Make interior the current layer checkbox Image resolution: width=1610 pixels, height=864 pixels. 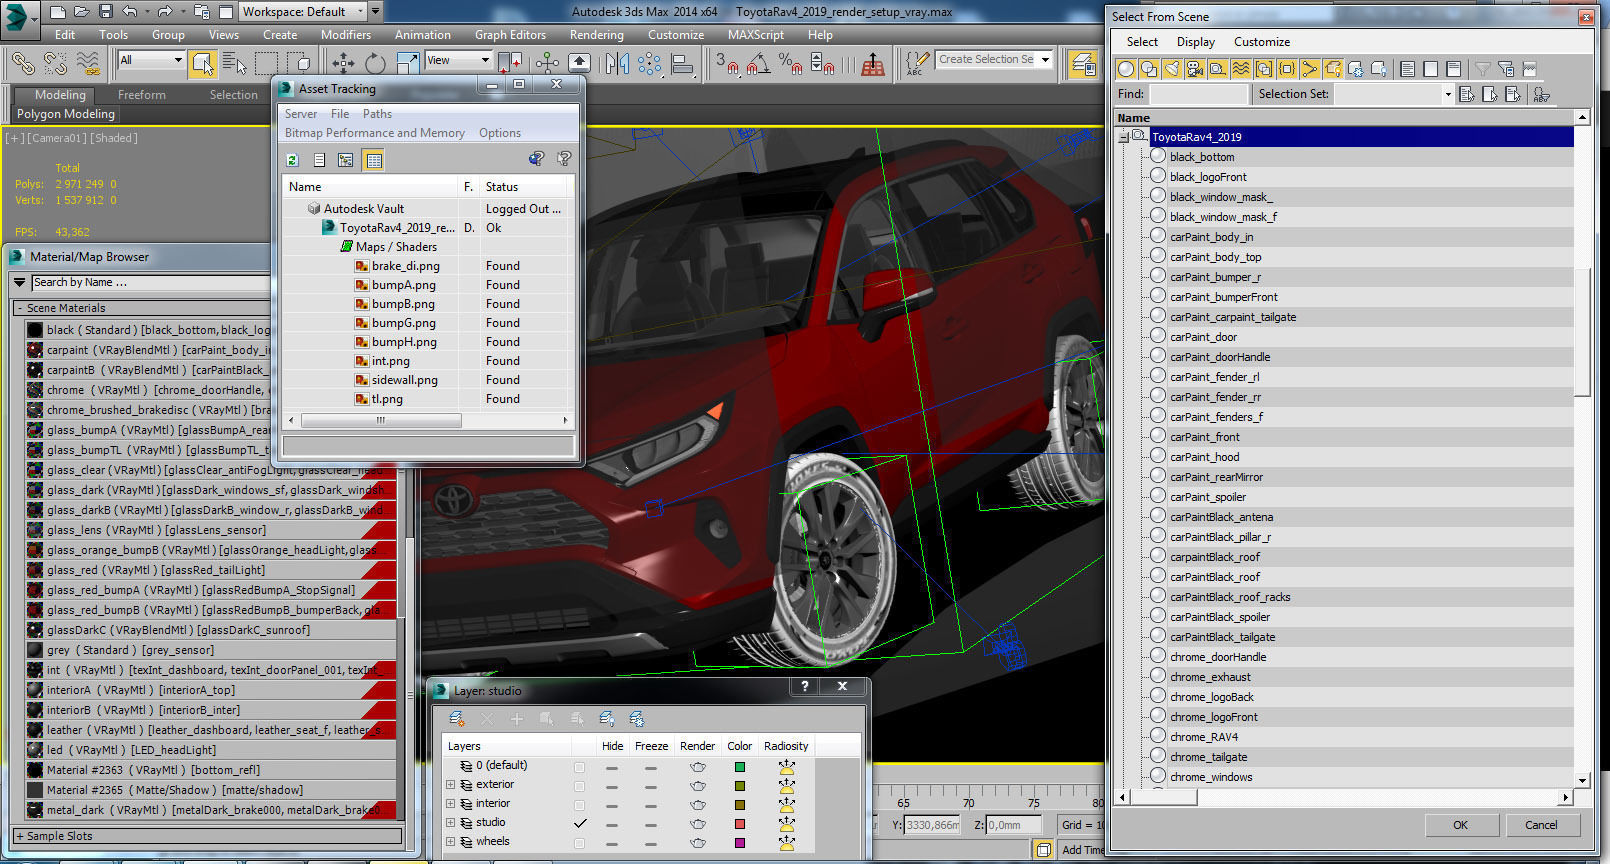579,805
